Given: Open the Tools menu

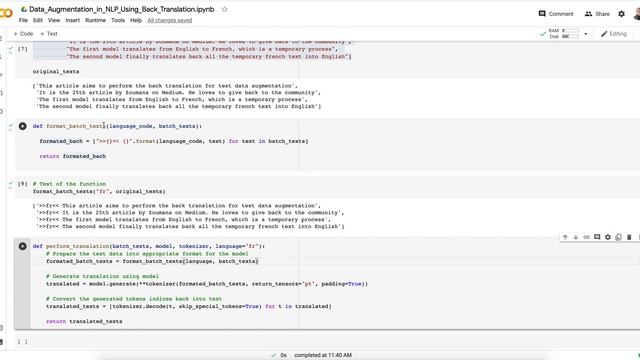Looking at the screenshot, I should point(118,20).
